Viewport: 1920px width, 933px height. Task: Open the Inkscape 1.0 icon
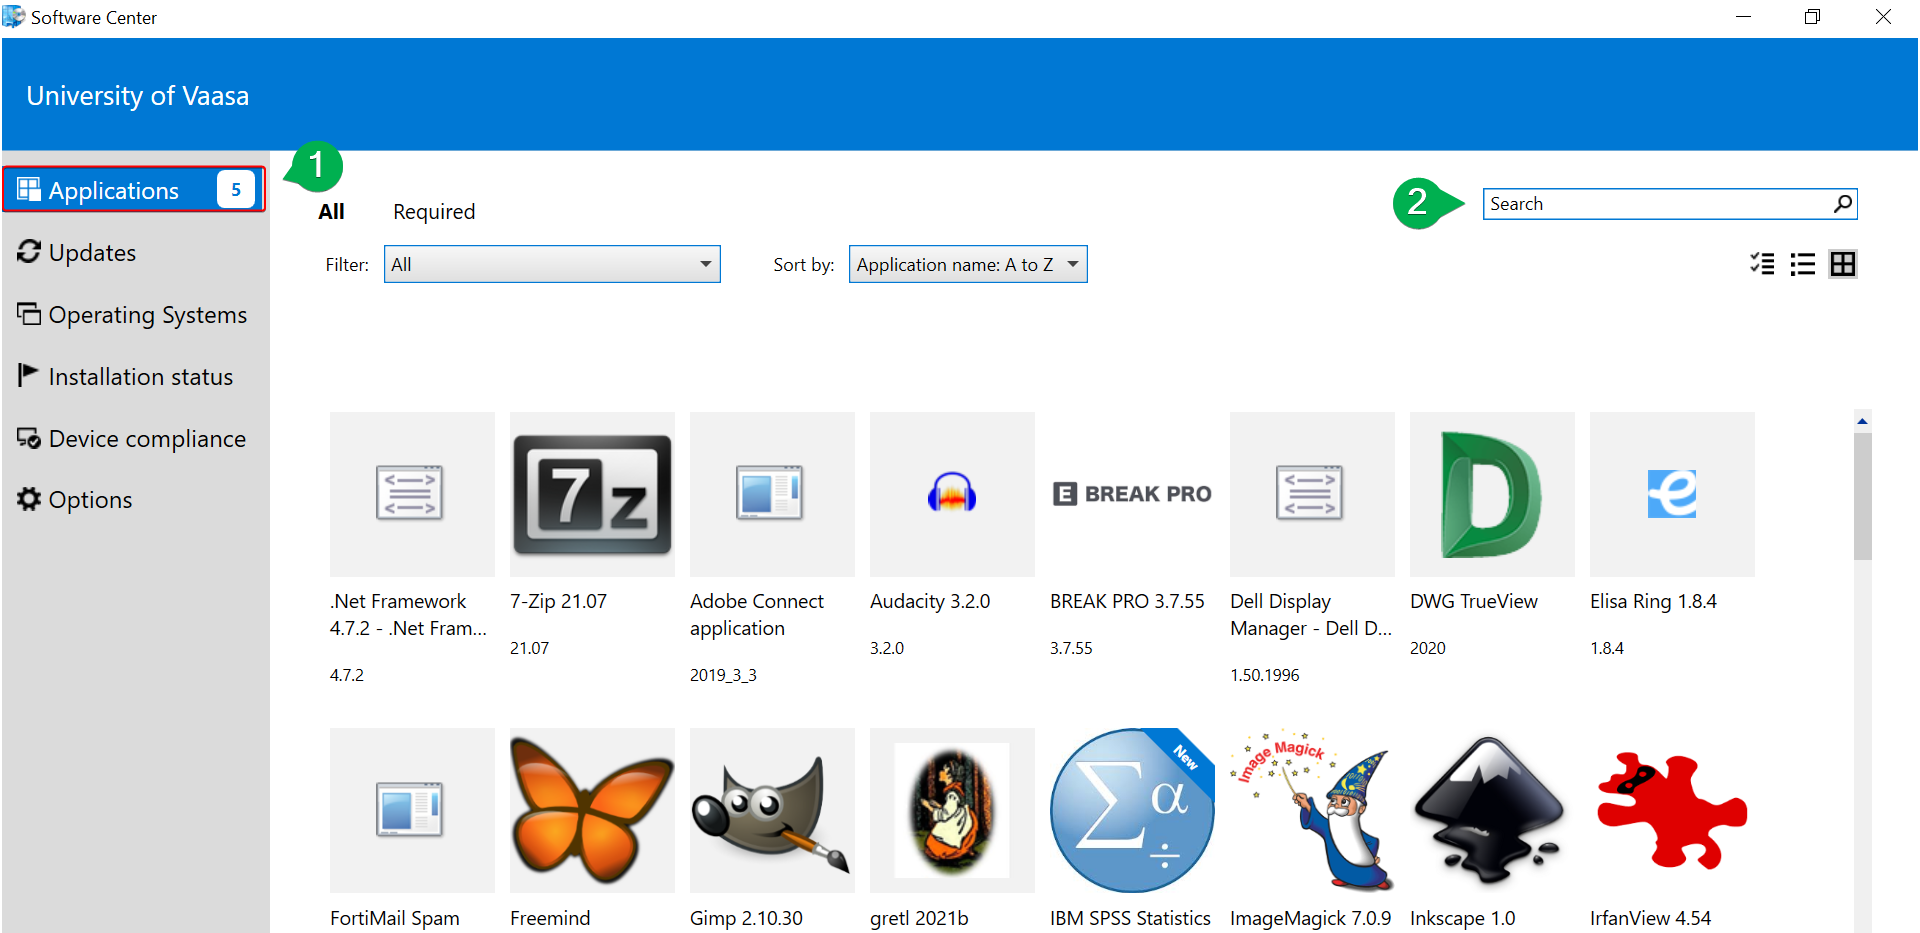pos(1492,810)
